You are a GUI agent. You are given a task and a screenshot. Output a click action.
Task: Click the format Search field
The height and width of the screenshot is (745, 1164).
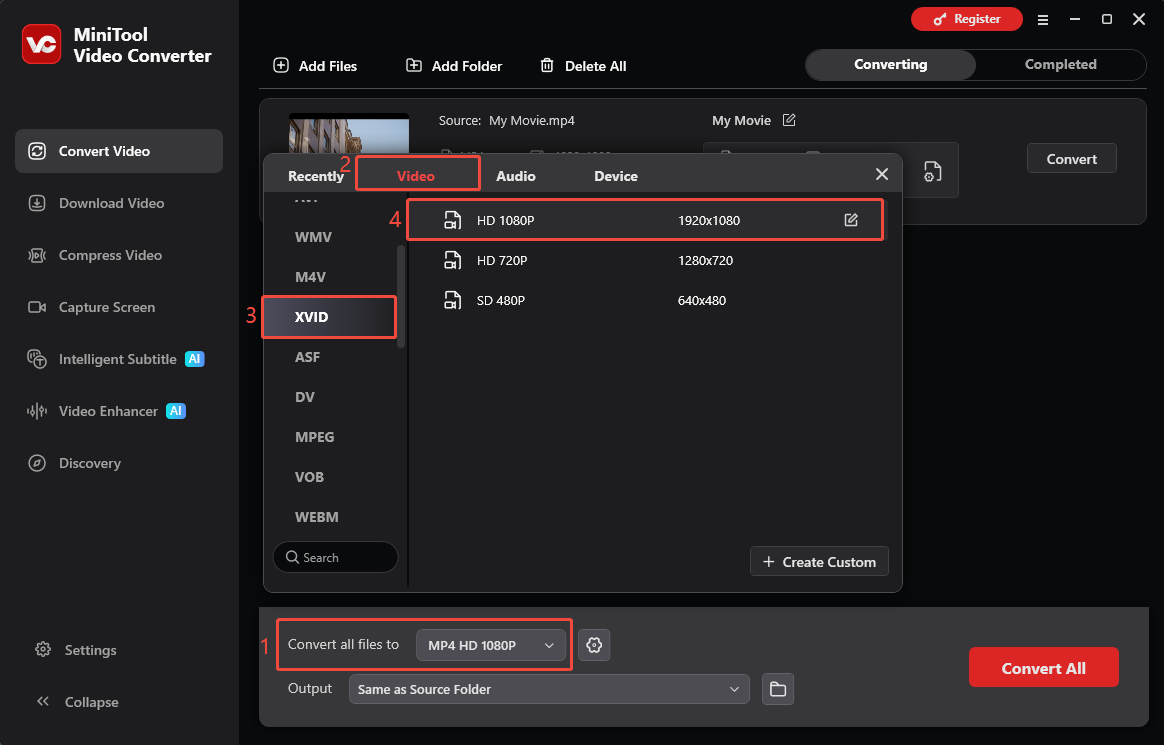tap(336, 557)
